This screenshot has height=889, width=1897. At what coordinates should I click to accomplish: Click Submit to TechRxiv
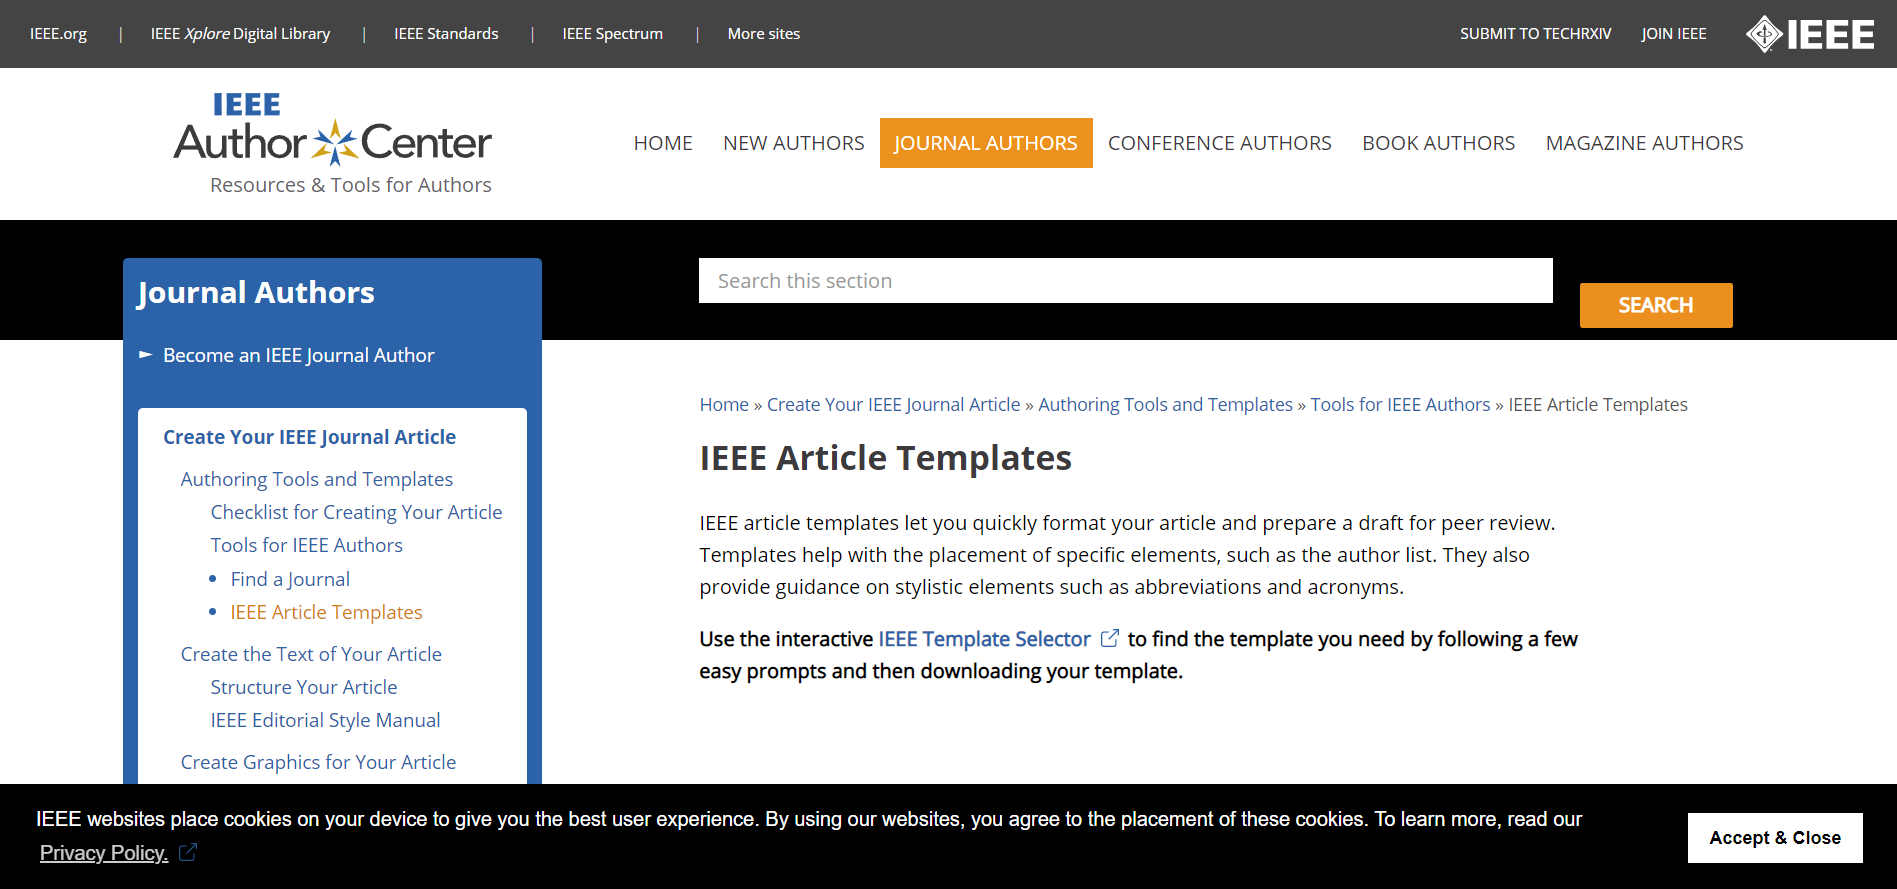1535,34
